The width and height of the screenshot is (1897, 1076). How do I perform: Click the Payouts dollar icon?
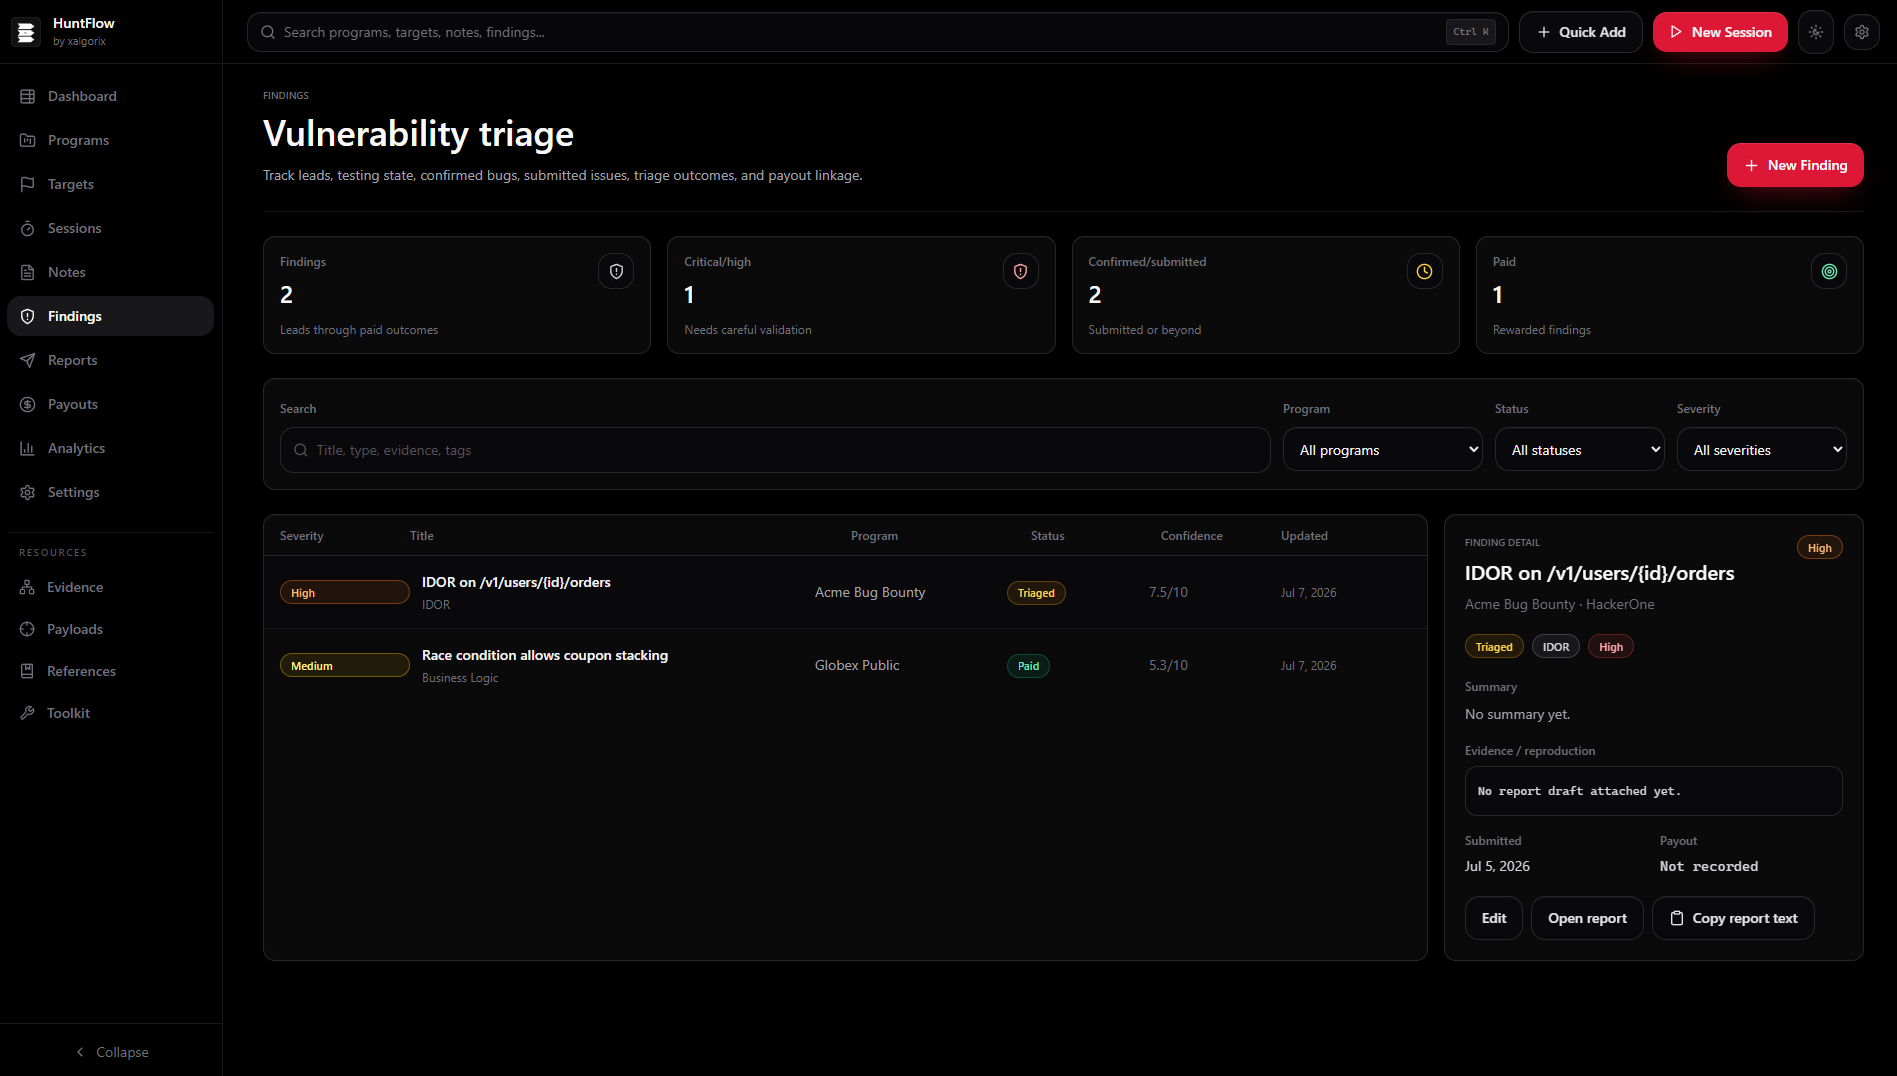point(28,404)
